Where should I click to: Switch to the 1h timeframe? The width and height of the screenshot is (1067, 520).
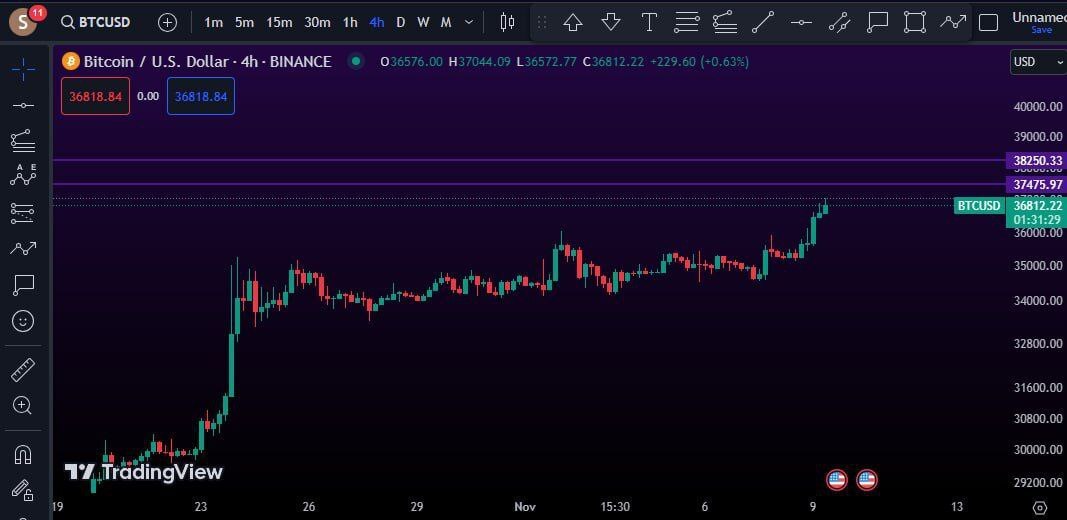click(350, 22)
